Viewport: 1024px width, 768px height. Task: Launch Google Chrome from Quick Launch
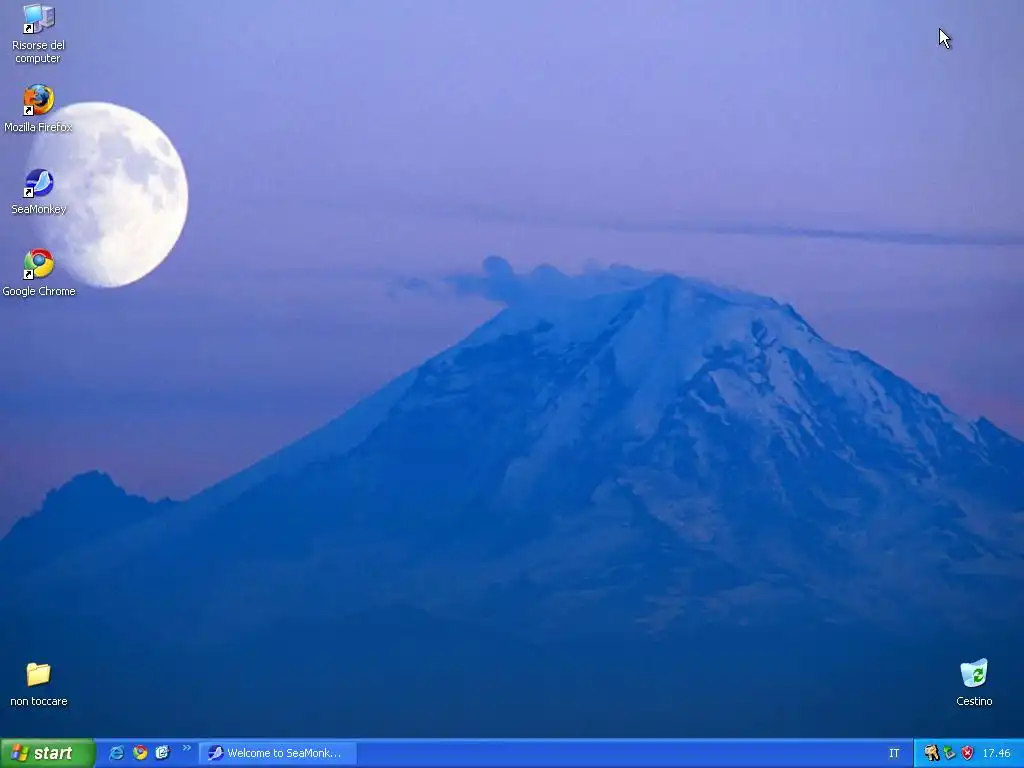pos(140,753)
